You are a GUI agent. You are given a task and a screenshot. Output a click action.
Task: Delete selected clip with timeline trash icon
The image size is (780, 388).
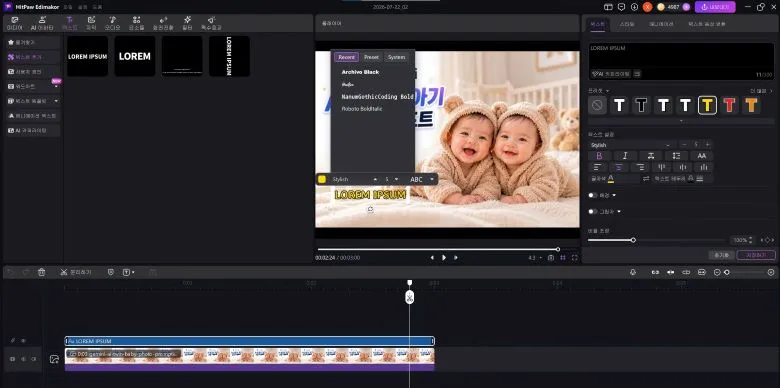tap(42, 272)
